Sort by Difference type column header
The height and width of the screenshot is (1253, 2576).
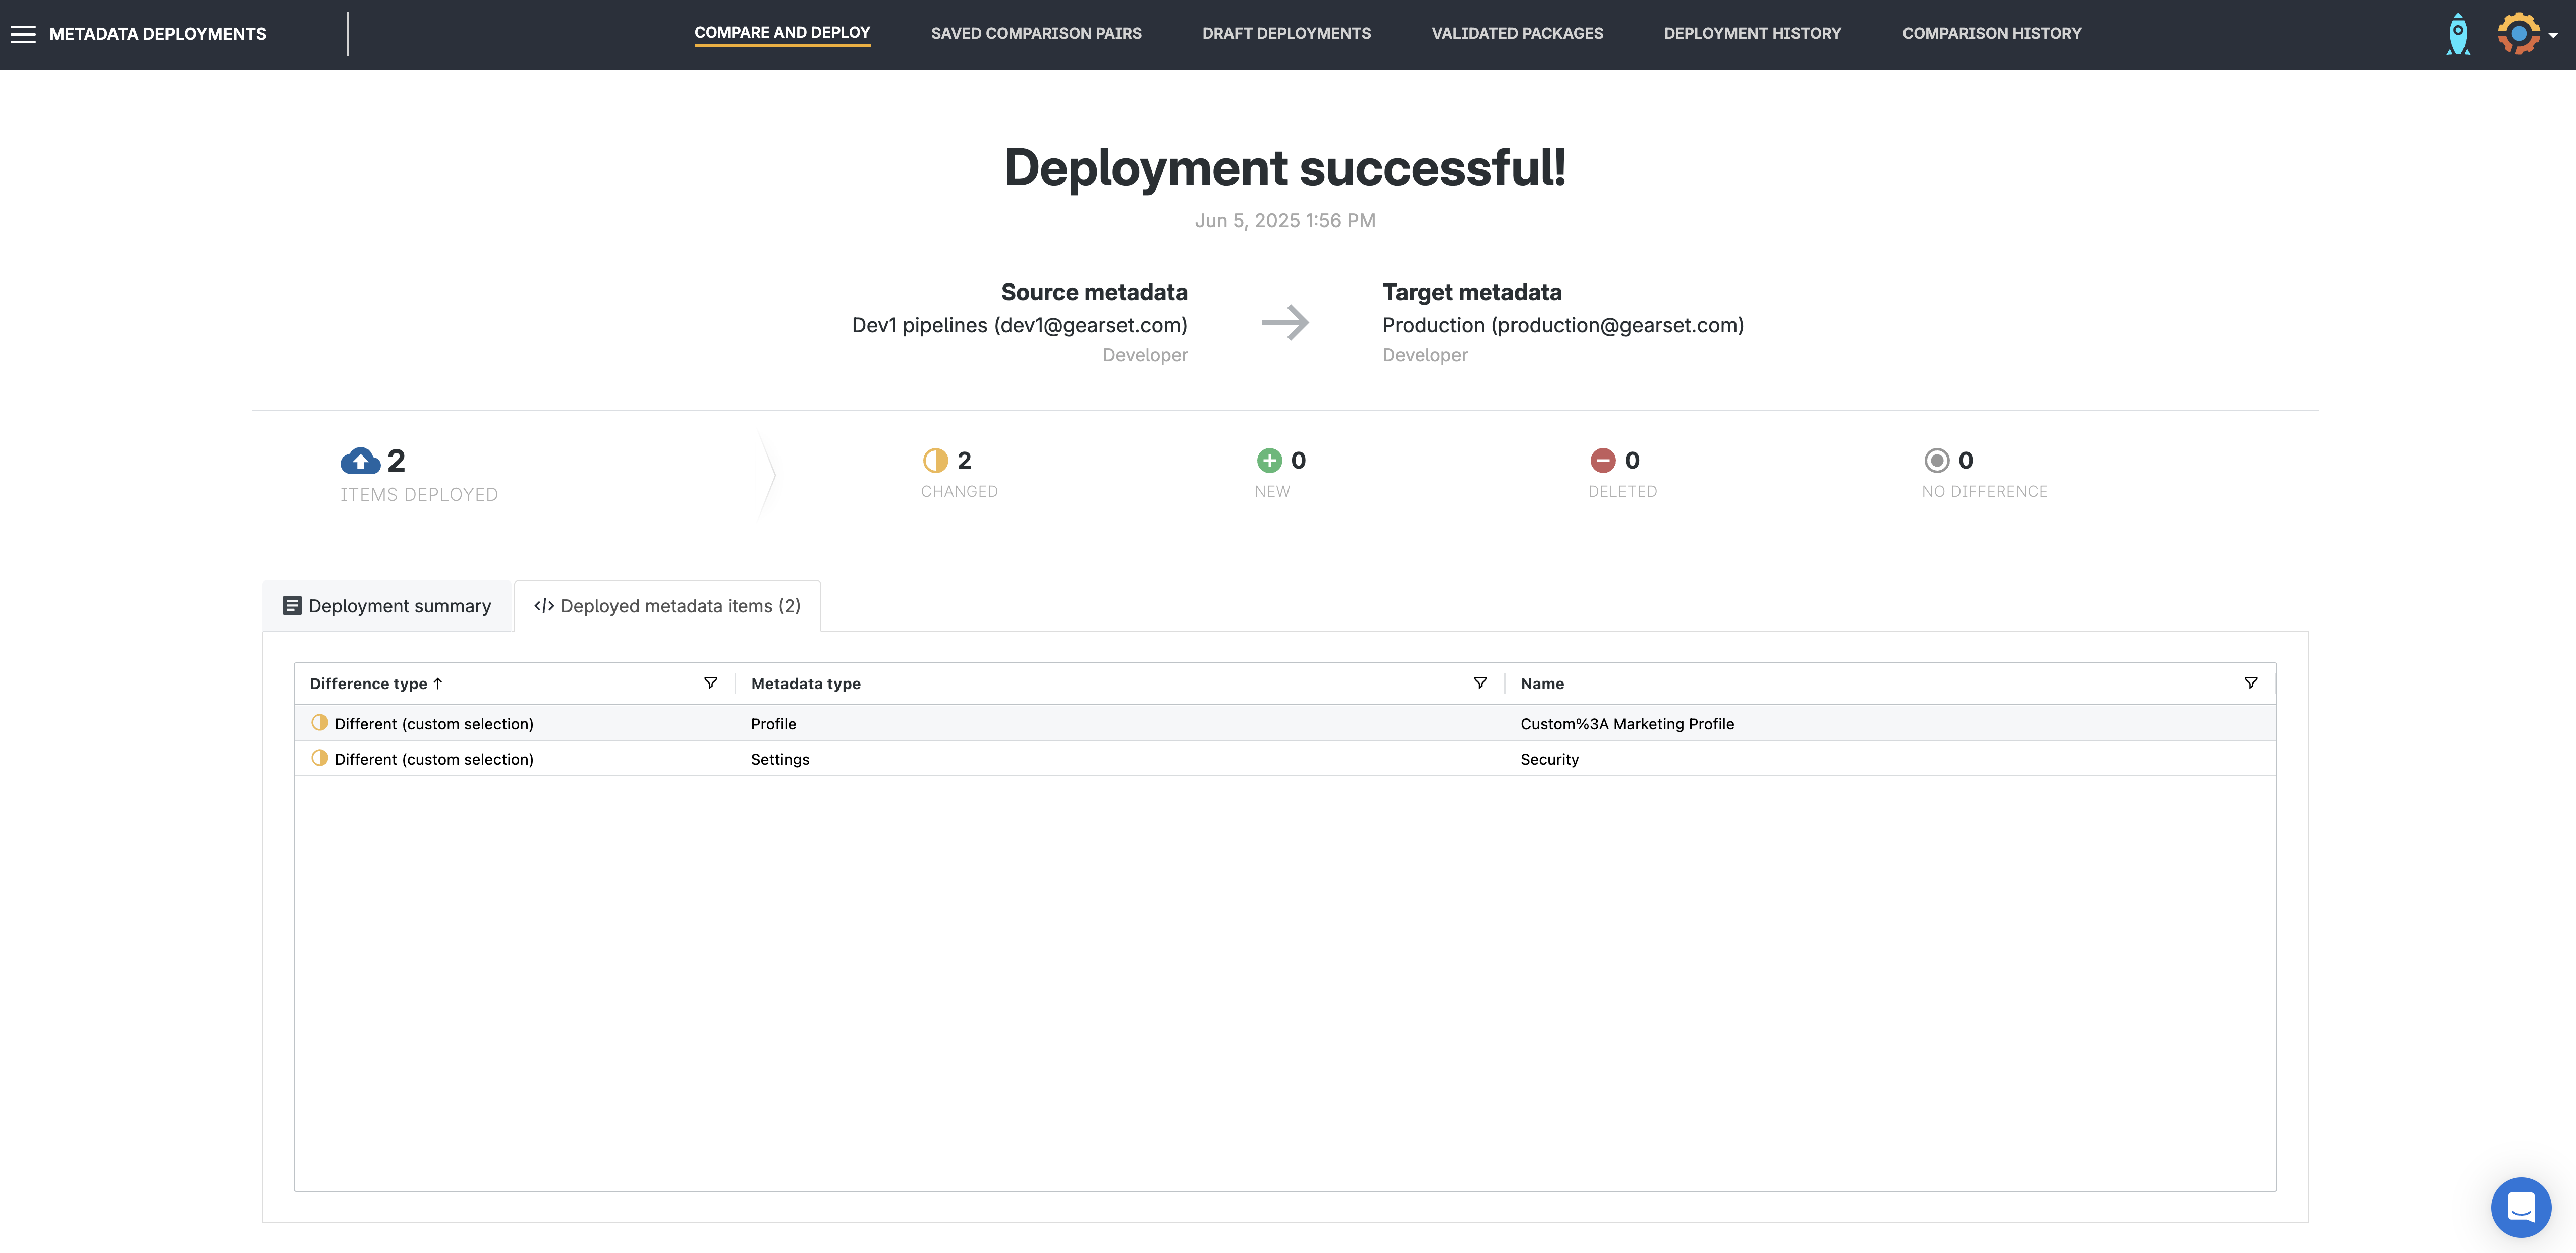pos(369,684)
